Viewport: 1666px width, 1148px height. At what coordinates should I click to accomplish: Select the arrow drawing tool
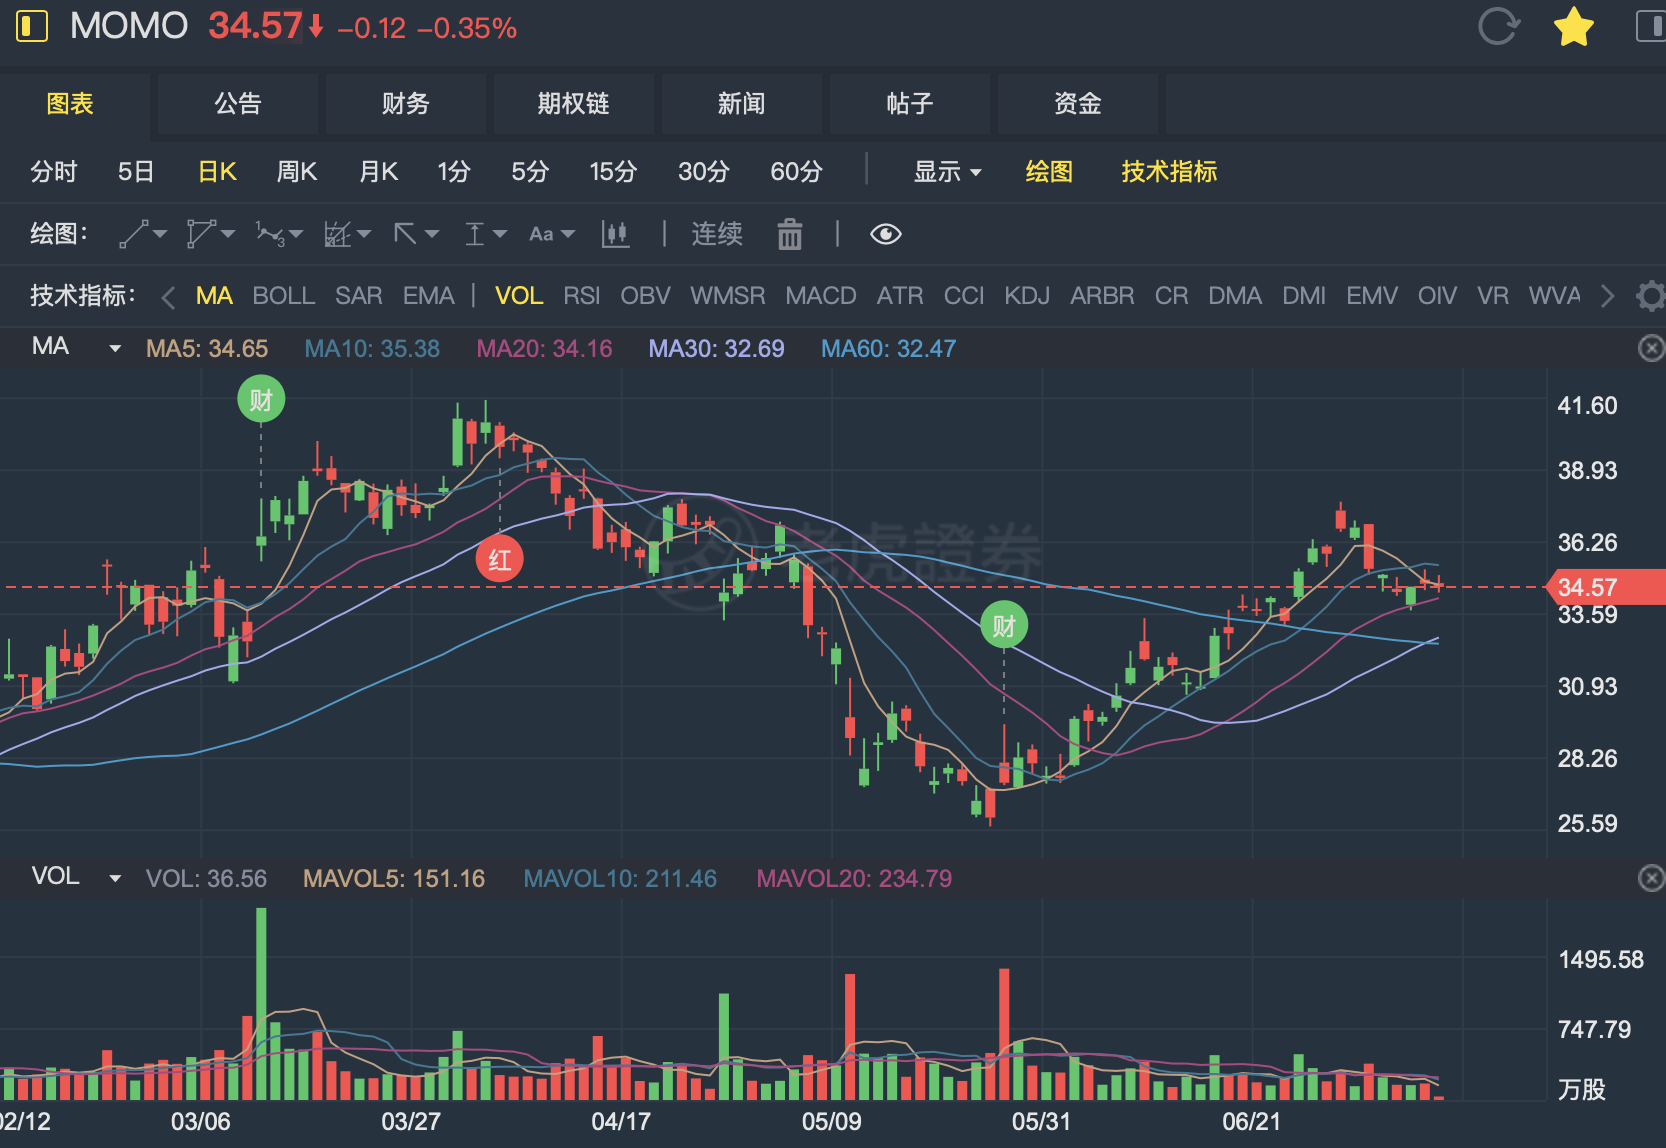(x=406, y=234)
